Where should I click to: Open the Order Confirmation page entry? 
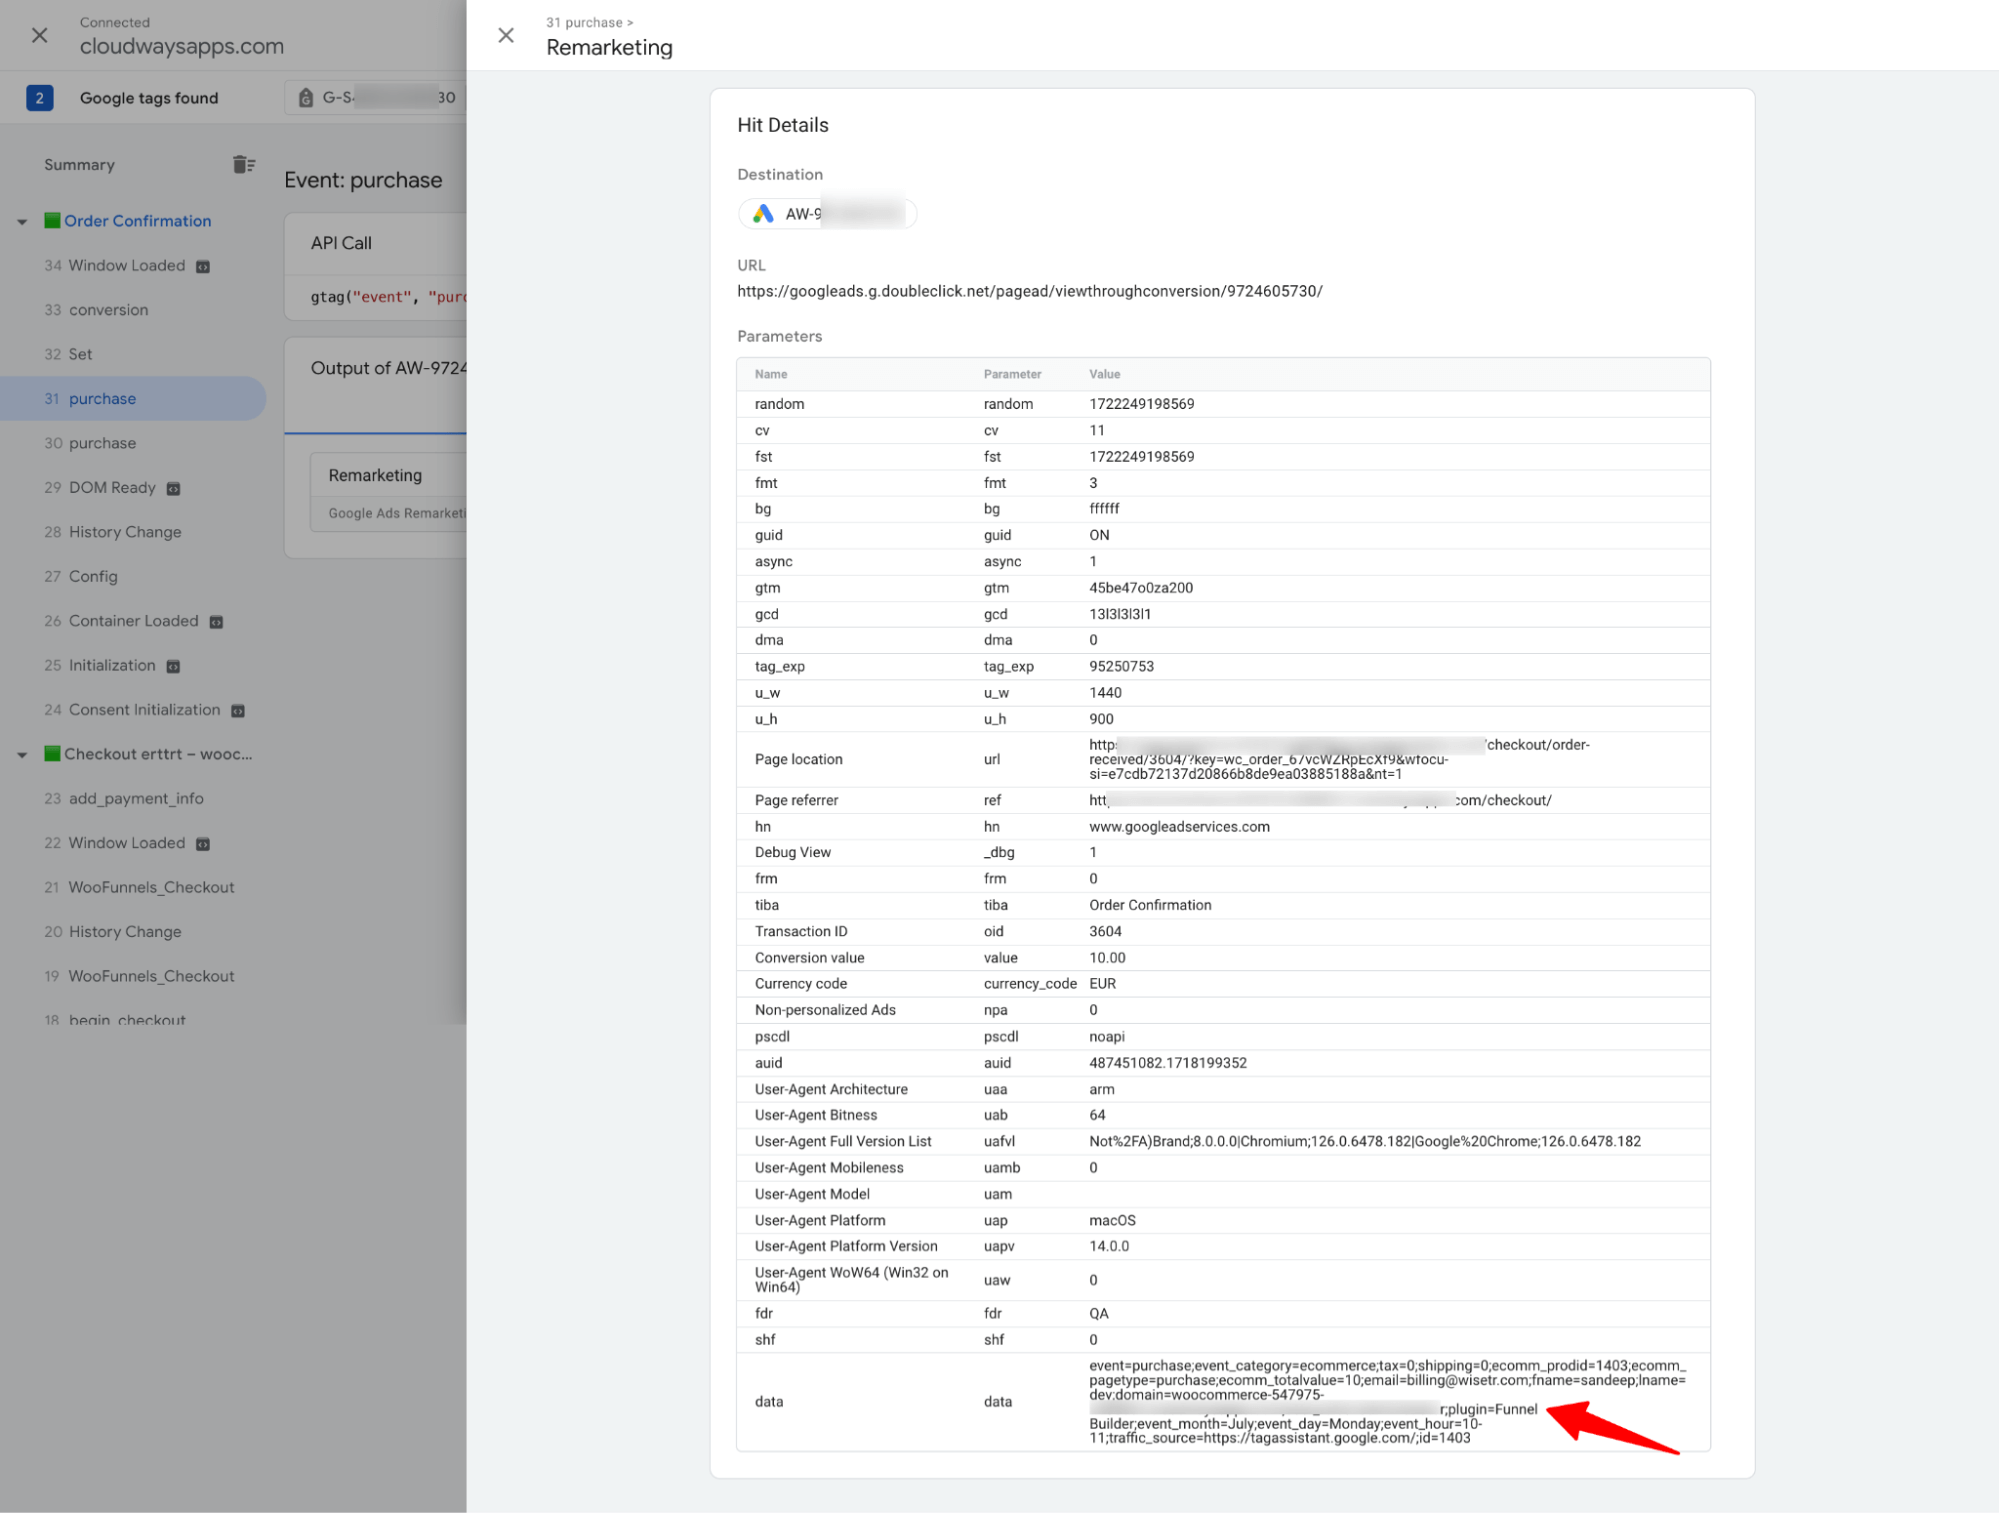(137, 221)
